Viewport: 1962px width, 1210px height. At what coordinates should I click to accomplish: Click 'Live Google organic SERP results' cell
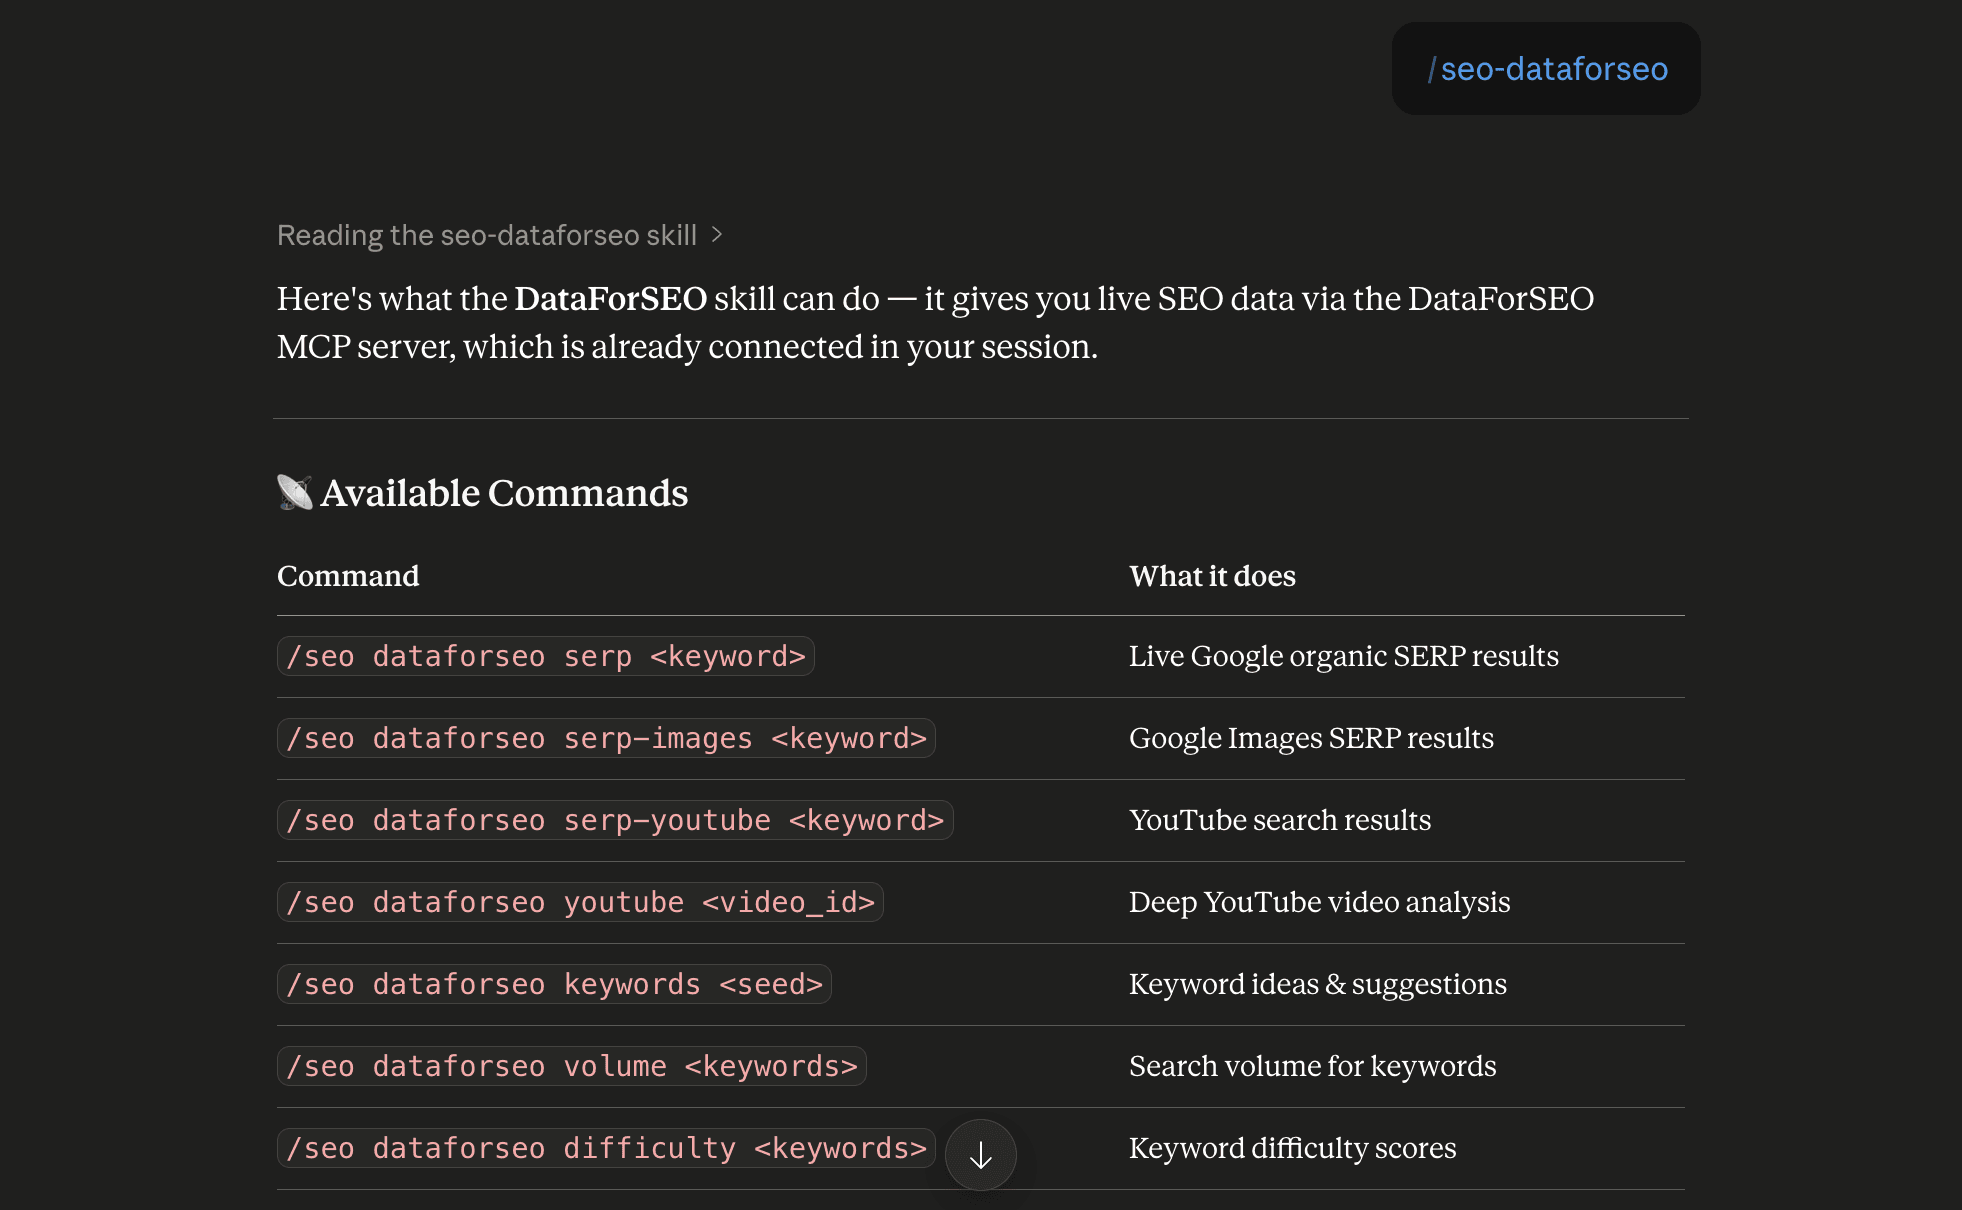(x=1344, y=656)
